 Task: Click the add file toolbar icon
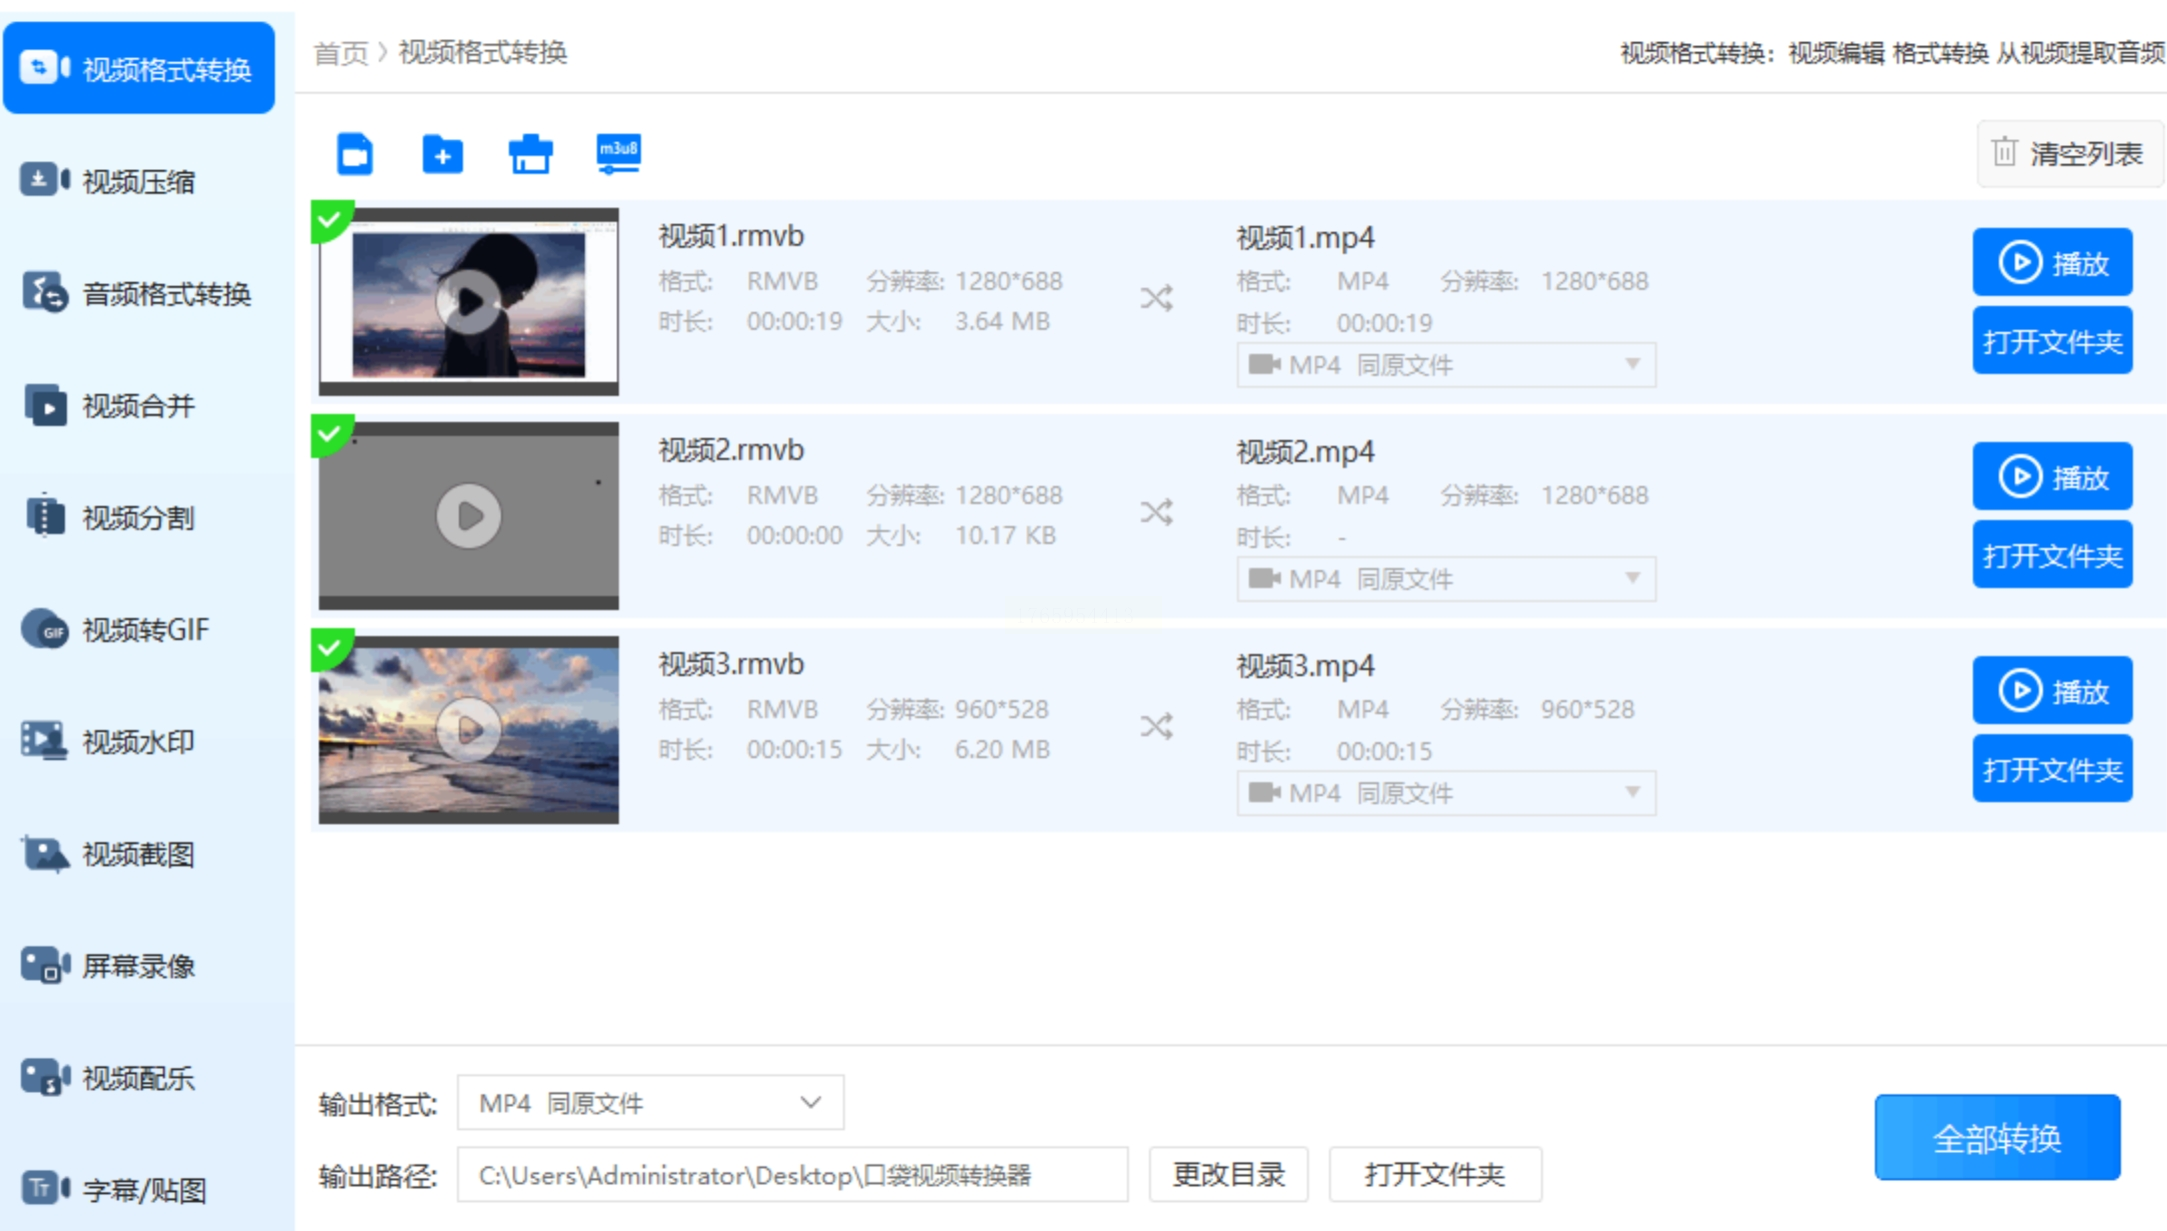[355, 154]
